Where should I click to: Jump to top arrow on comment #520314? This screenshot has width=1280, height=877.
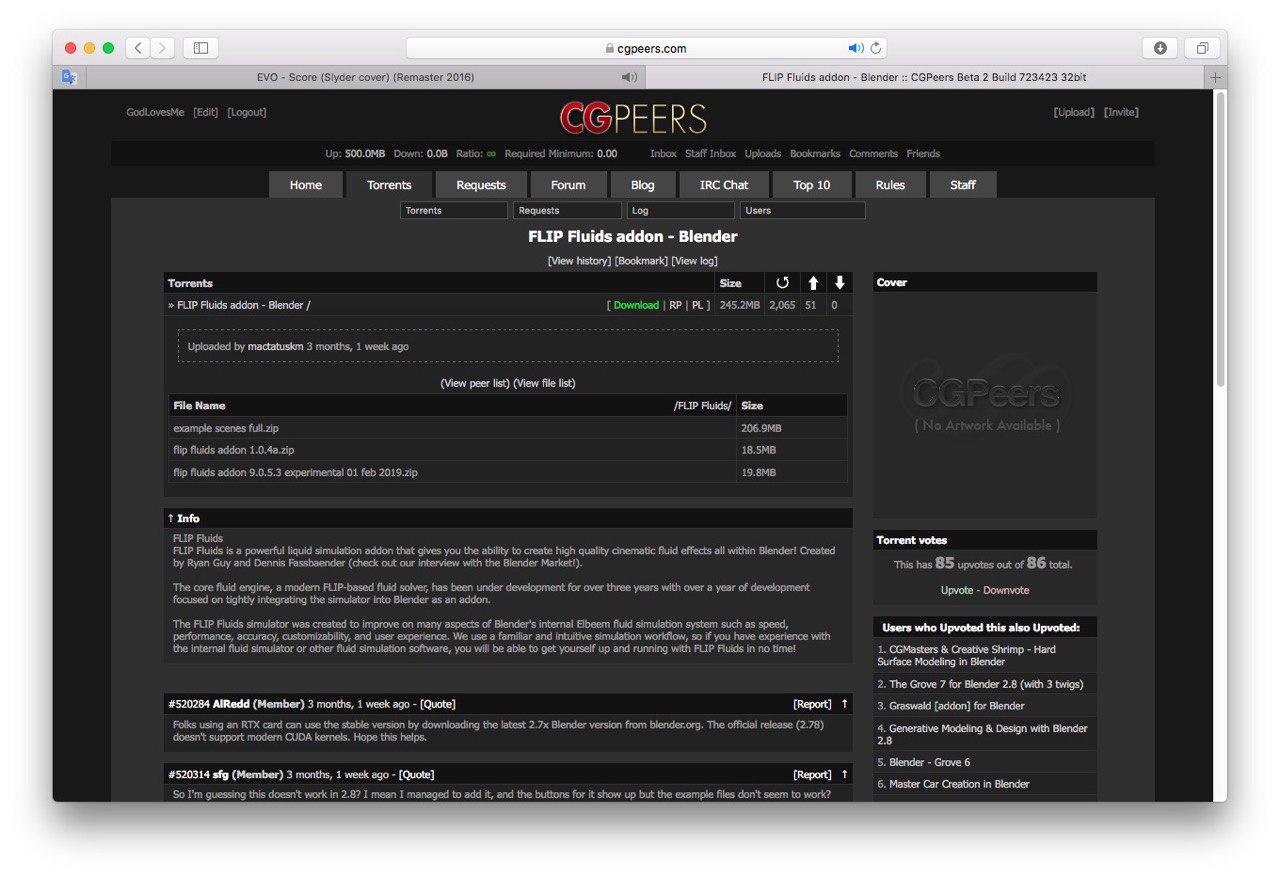[844, 774]
